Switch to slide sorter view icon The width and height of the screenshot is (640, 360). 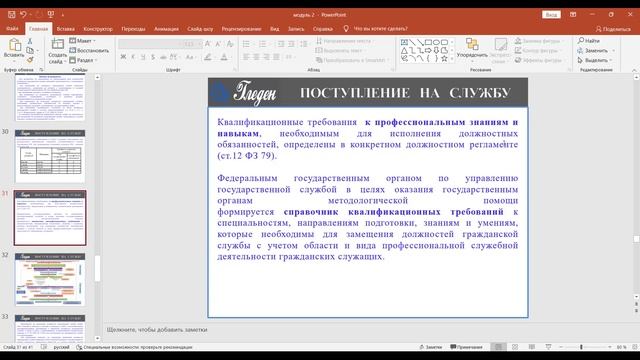point(515,347)
